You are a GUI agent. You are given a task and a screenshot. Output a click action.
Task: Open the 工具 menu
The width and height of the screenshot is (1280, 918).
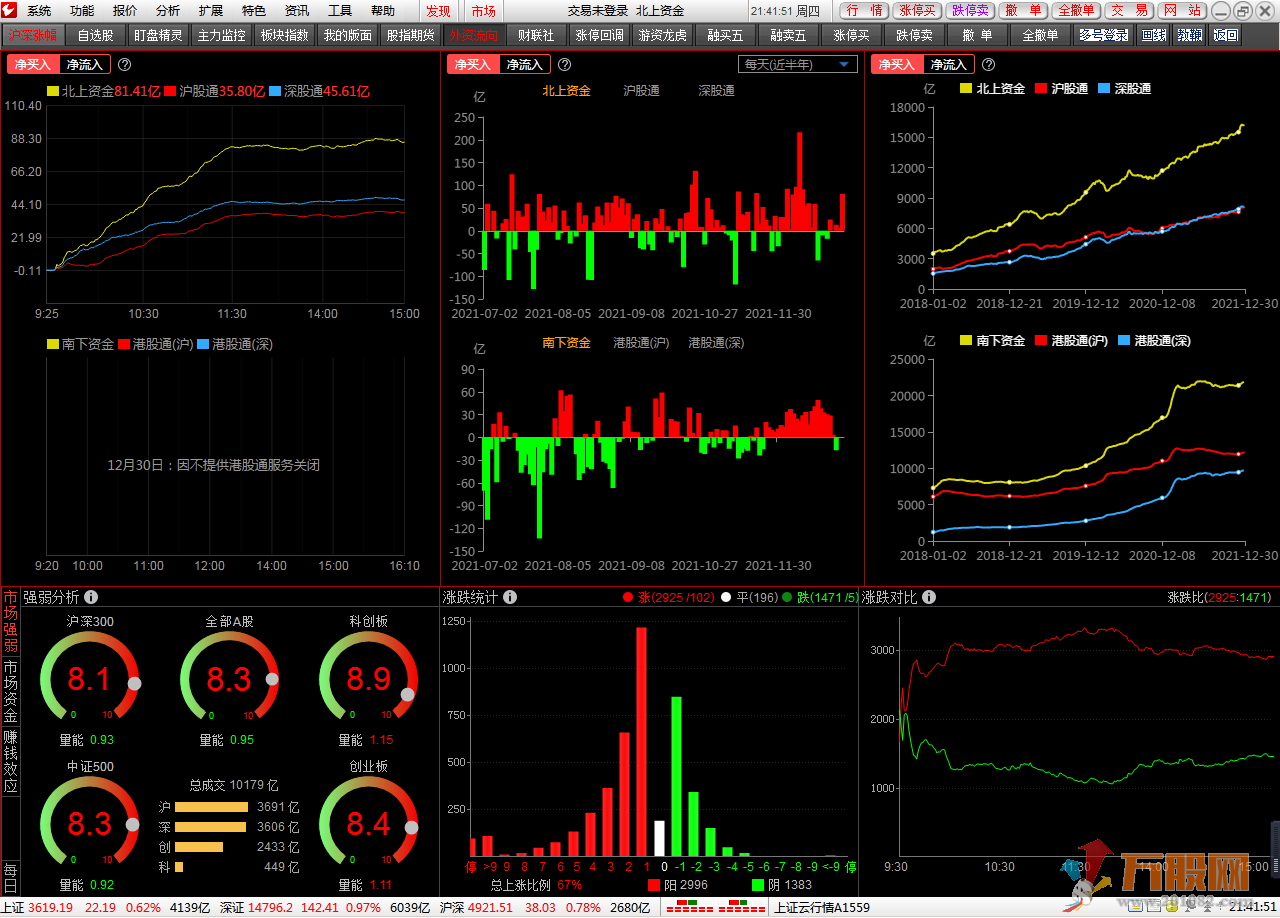(x=340, y=11)
